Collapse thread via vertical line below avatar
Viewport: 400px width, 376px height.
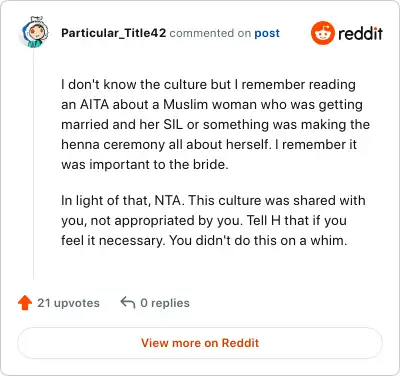34,163
